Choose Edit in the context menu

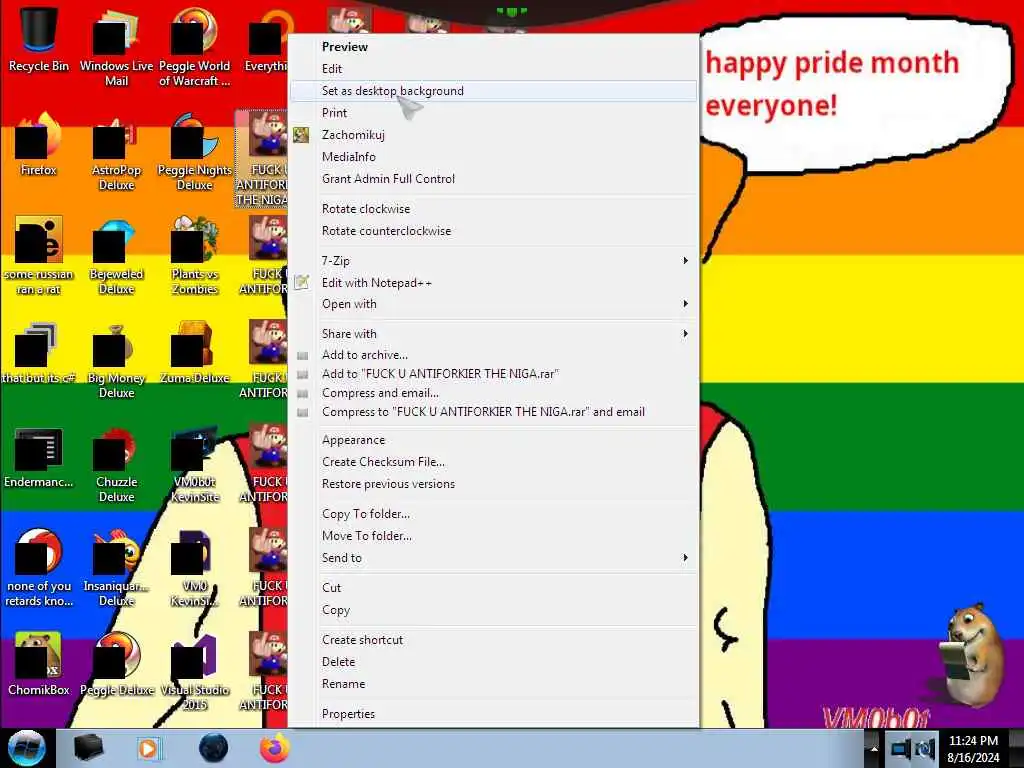493,69
